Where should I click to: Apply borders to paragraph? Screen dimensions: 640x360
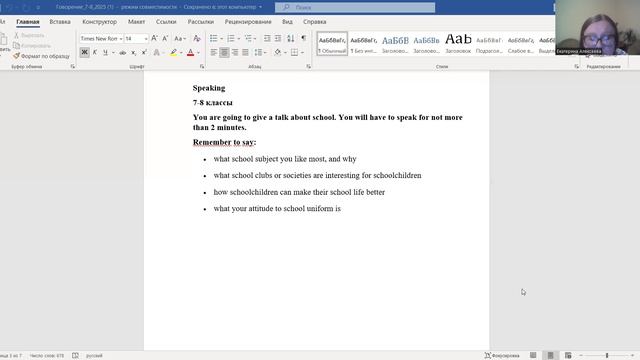[294, 52]
